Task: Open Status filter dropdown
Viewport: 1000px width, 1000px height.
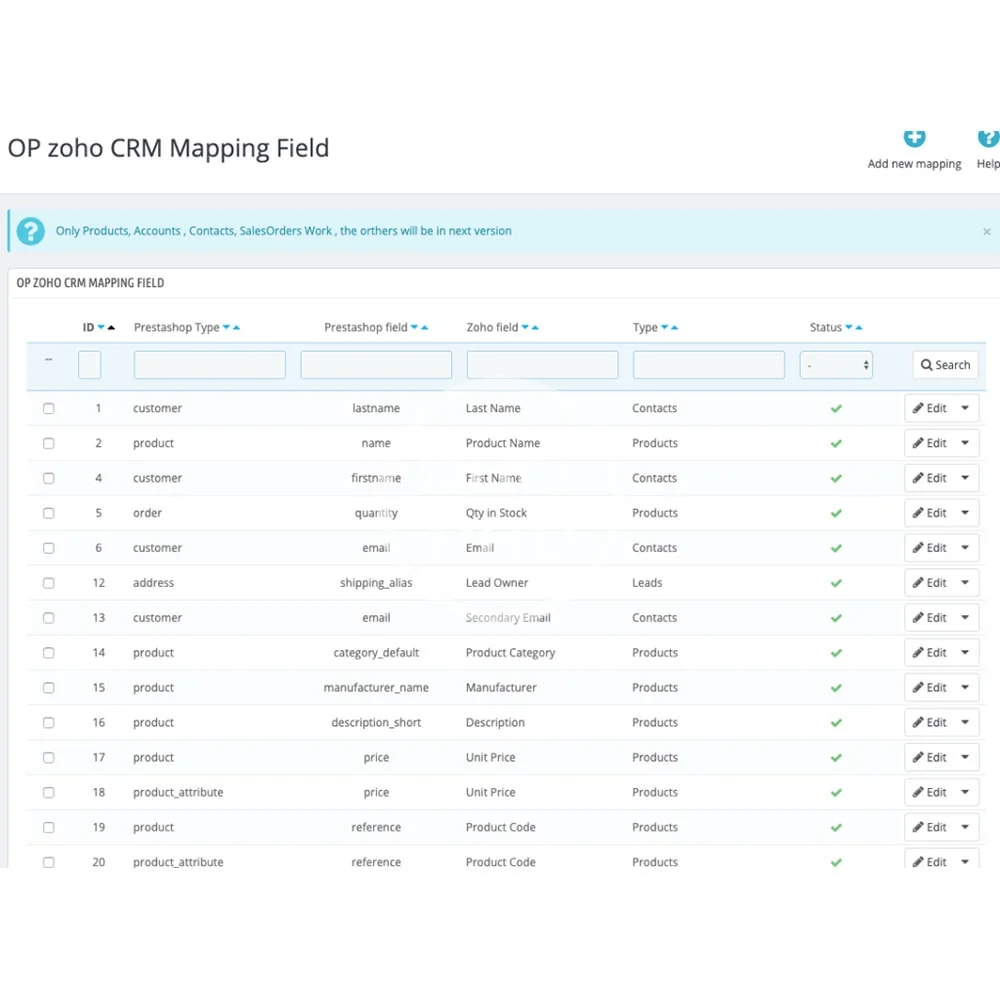Action: point(836,365)
